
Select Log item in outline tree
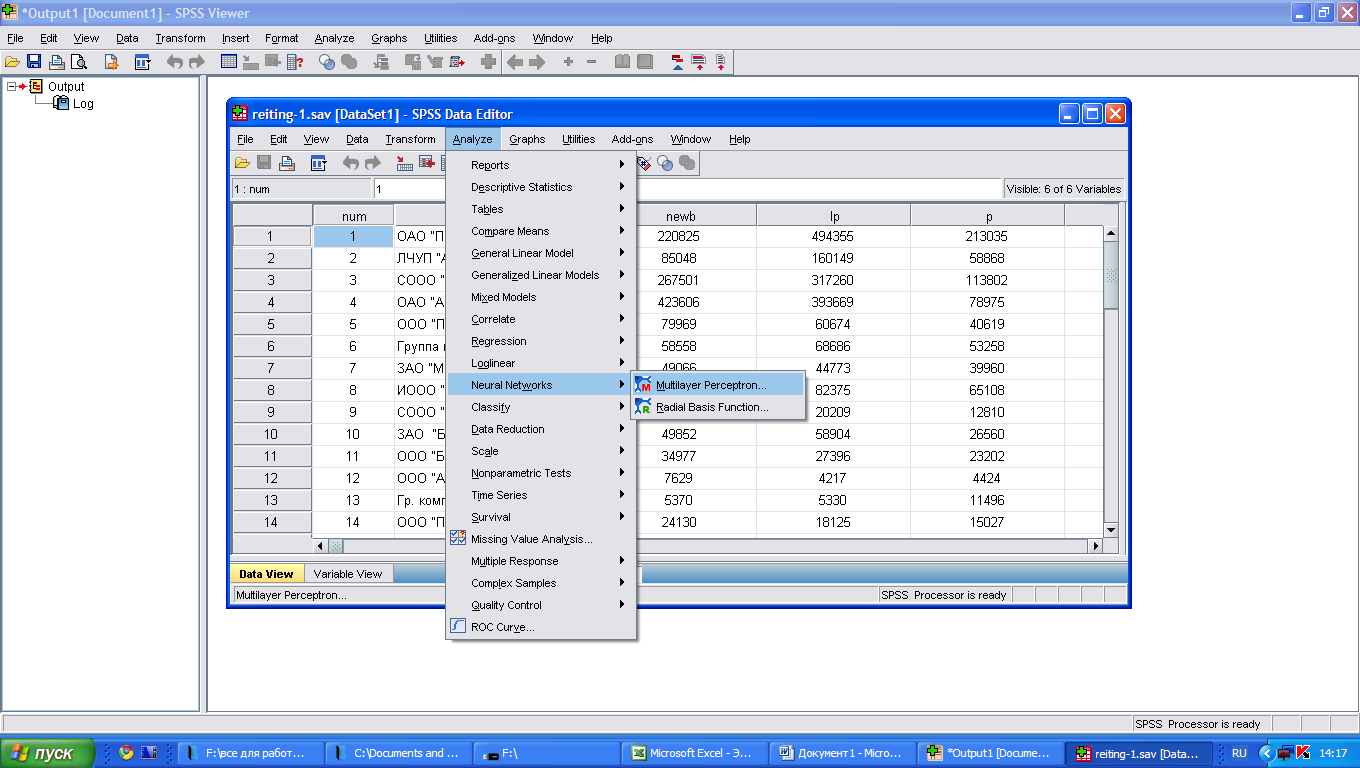pyautogui.click(x=83, y=104)
